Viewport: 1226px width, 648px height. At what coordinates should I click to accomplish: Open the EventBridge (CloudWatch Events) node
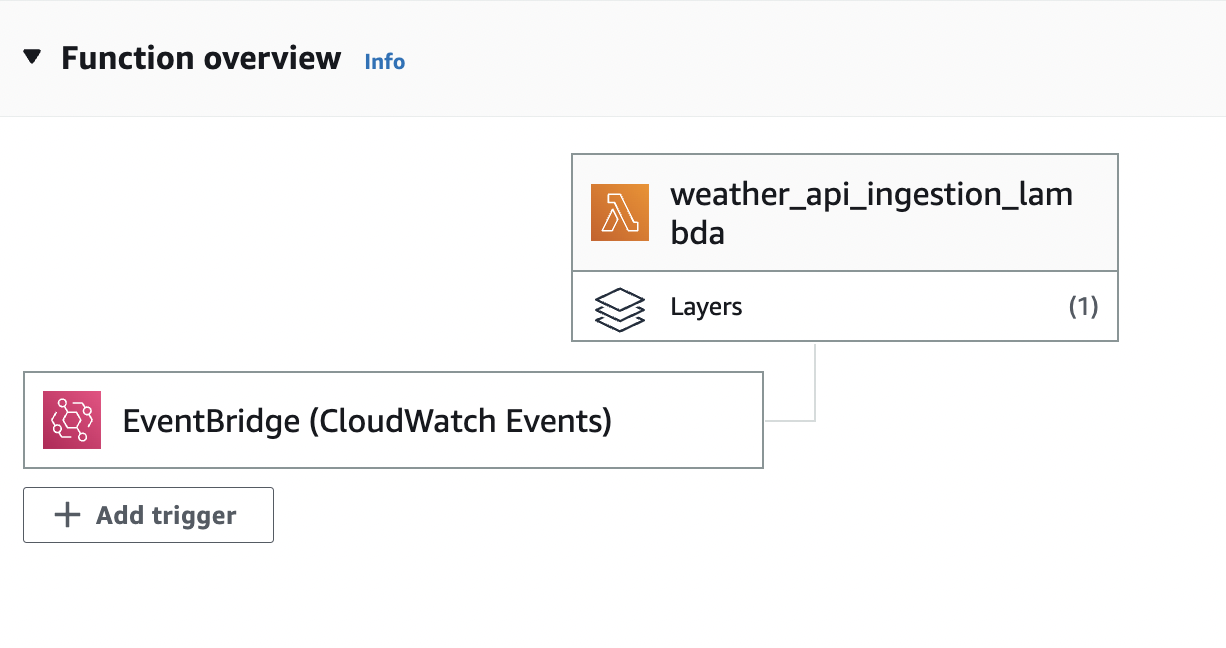(x=392, y=420)
